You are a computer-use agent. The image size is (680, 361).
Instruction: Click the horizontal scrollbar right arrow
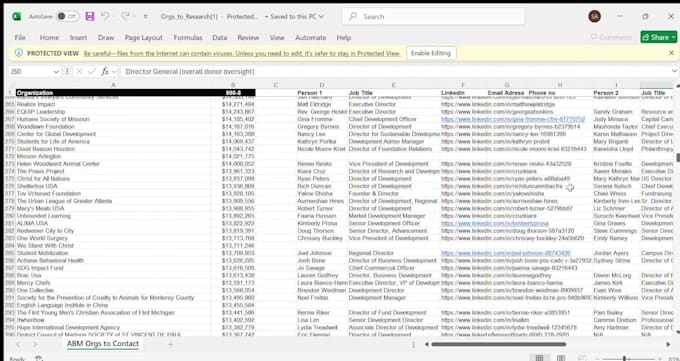[668, 344]
